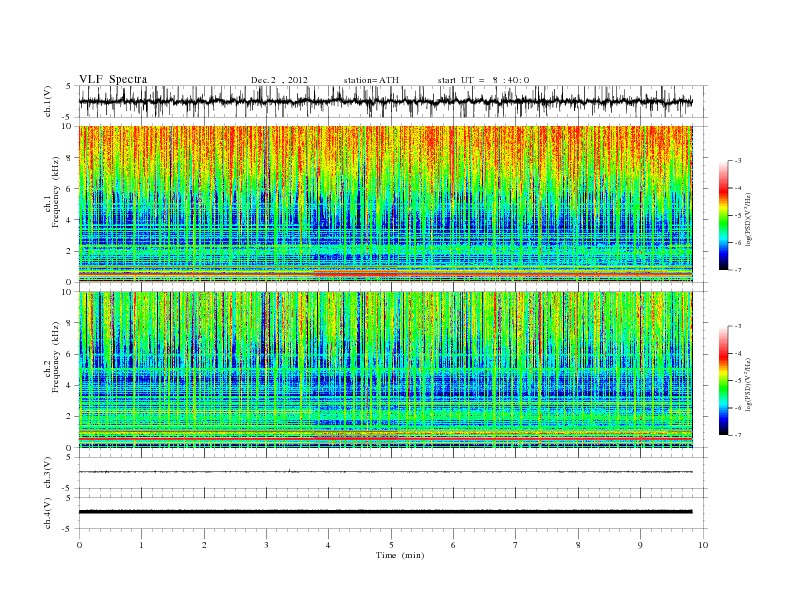Click the ch.1 spectrogram panel
Screen dimensions: 792x612
tap(385, 204)
